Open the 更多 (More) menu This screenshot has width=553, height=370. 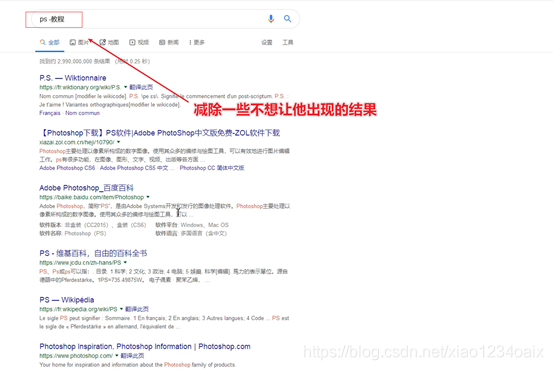tap(197, 42)
